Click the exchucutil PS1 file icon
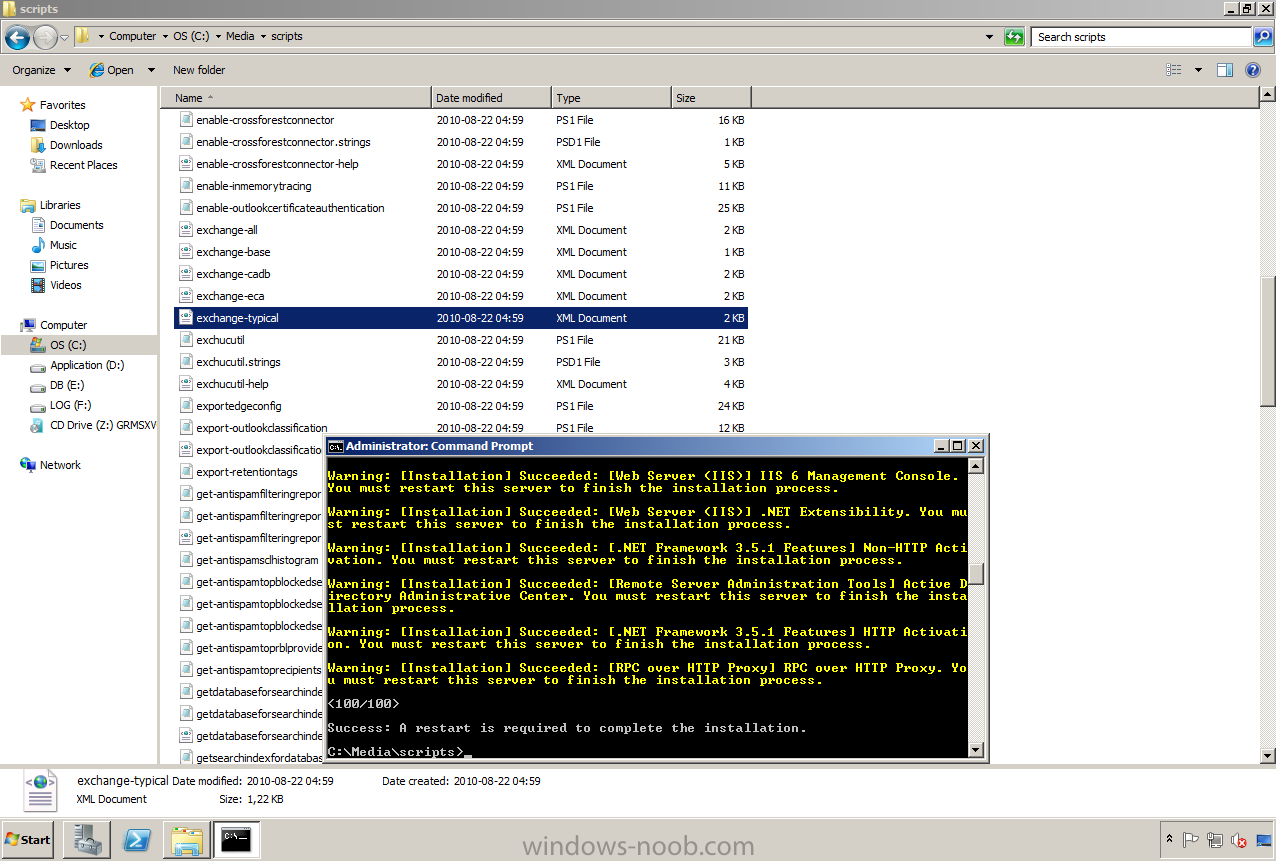Screen dimensions: 1276x861 (185, 340)
